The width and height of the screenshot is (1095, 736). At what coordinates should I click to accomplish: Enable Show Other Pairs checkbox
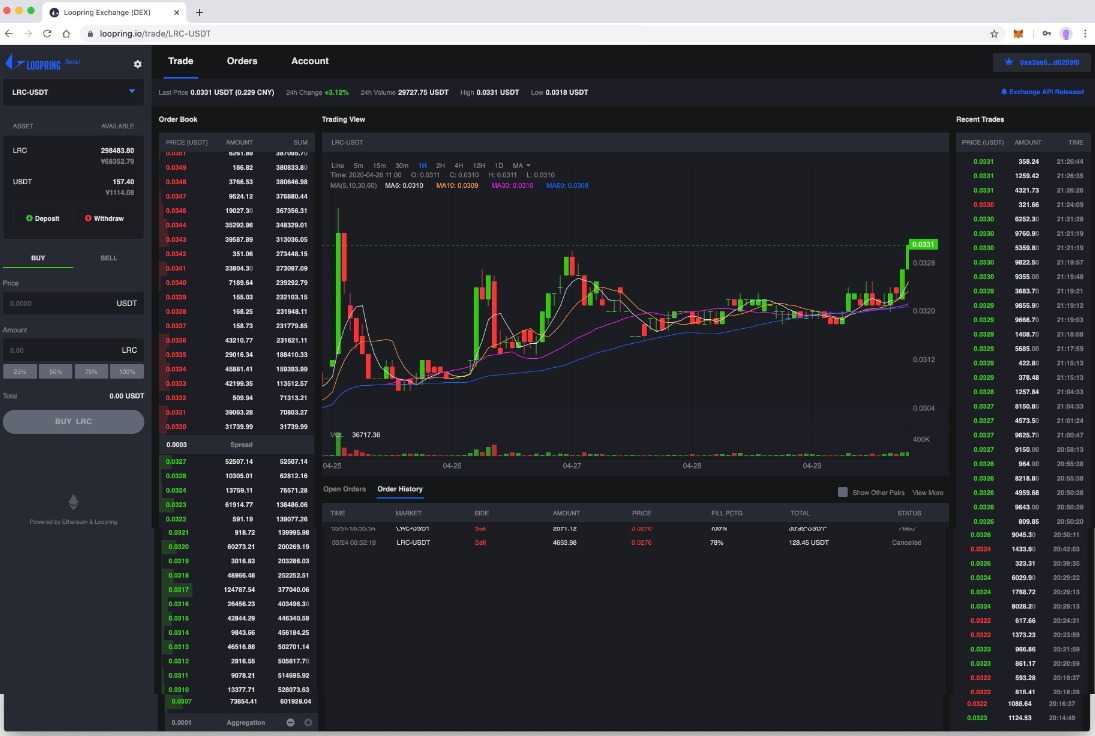pyautogui.click(x=843, y=492)
